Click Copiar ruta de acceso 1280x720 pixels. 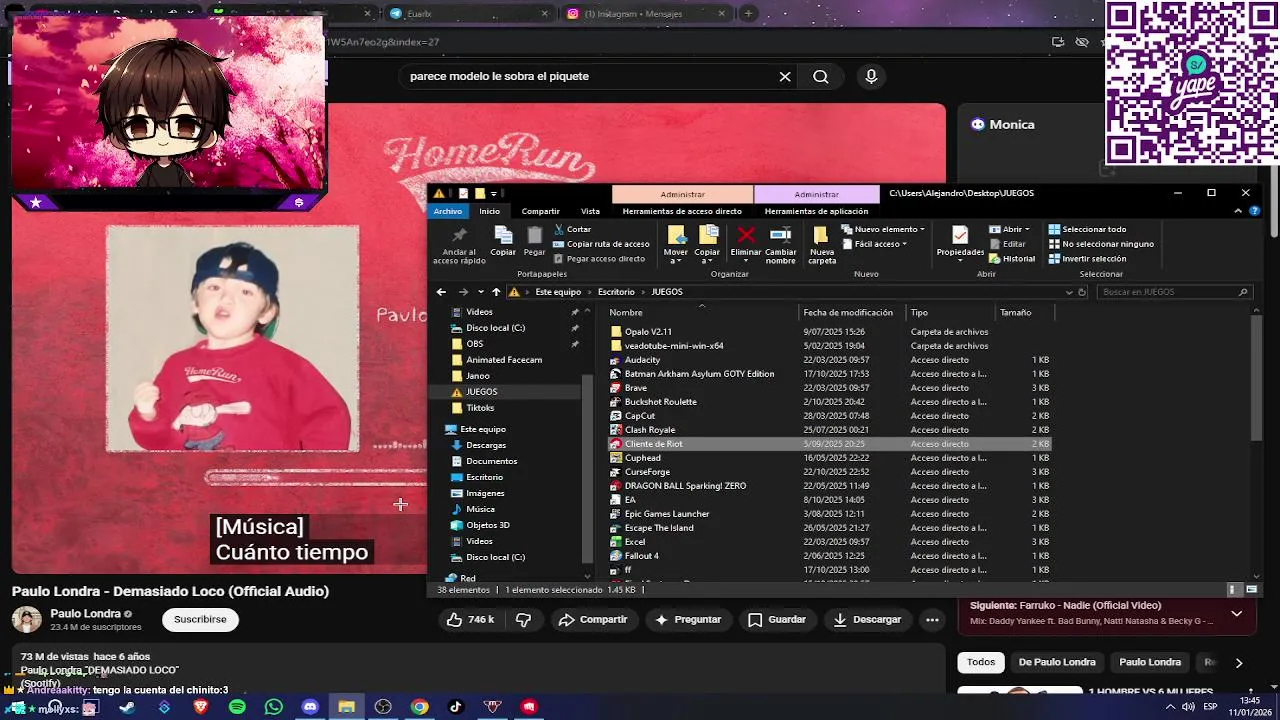click(602, 244)
